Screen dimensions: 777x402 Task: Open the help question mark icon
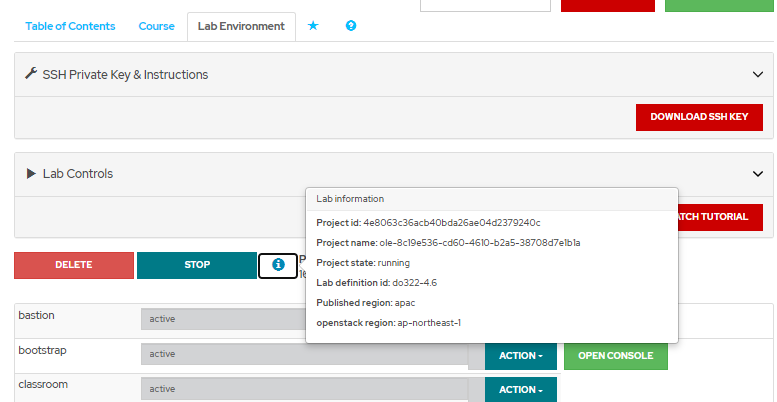pos(351,26)
